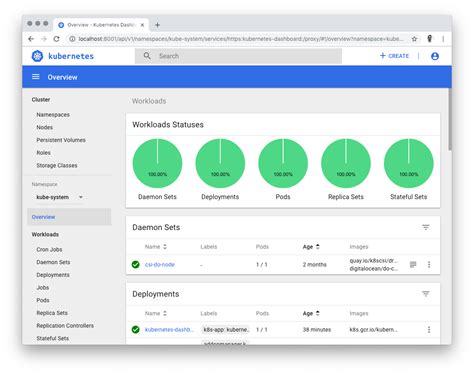Click the browser back arrow
474x374 pixels.
coord(31,39)
